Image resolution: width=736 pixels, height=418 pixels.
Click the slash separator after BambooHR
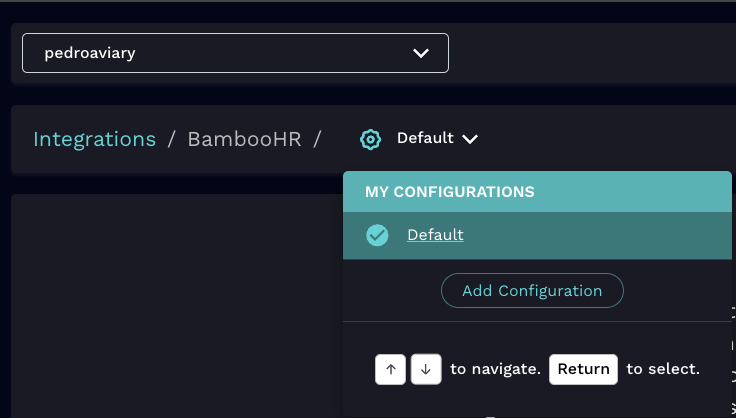click(x=317, y=139)
